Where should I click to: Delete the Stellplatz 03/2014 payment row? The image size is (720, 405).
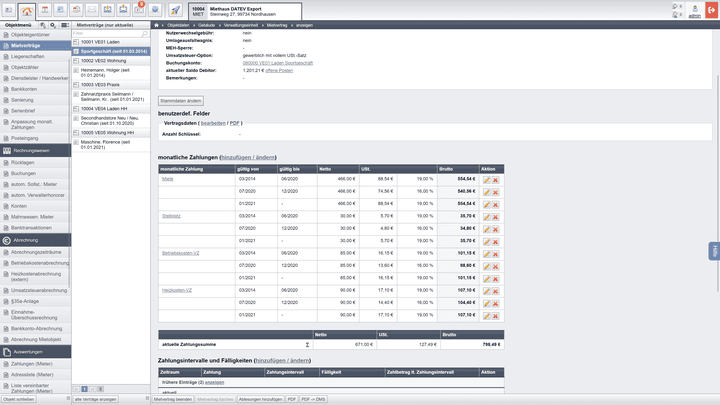(495, 216)
